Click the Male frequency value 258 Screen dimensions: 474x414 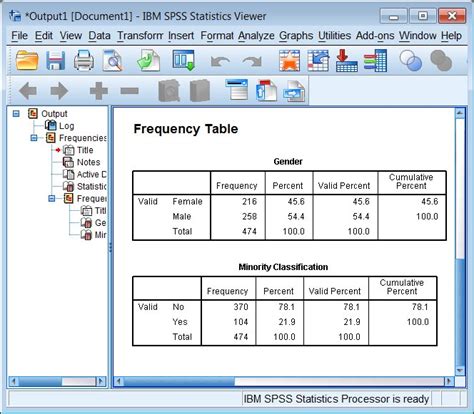click(x=249, y=216)
